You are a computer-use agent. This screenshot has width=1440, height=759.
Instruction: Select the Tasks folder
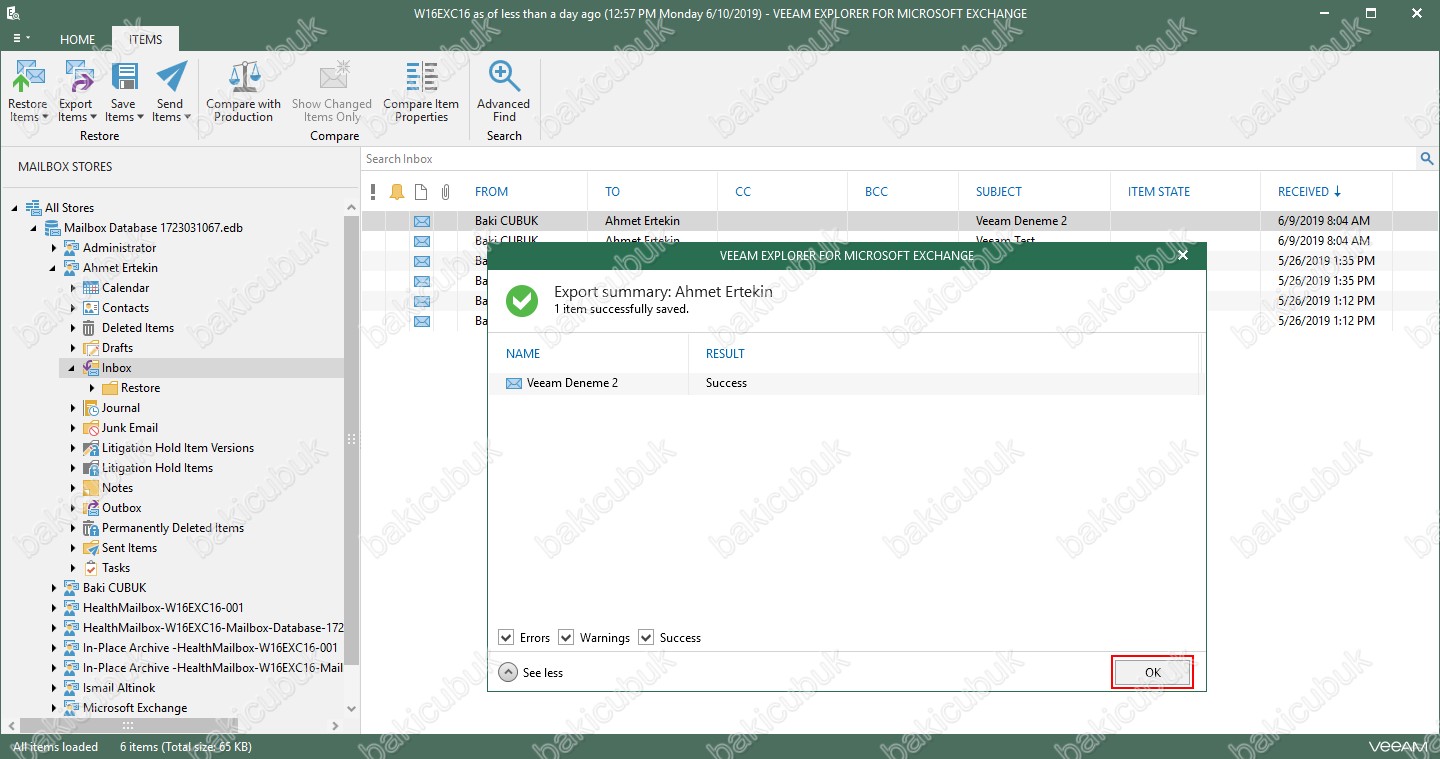point(116,568)
